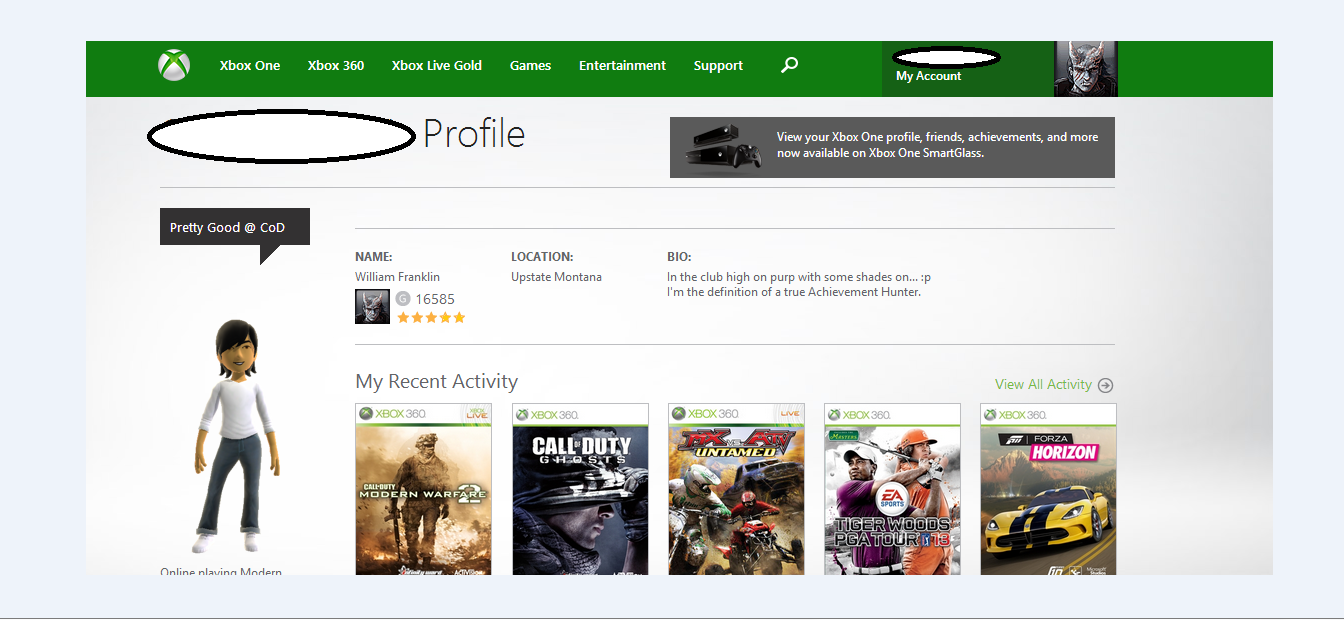
Task: Open the Support menu
Action: click(x=718, y=65)
